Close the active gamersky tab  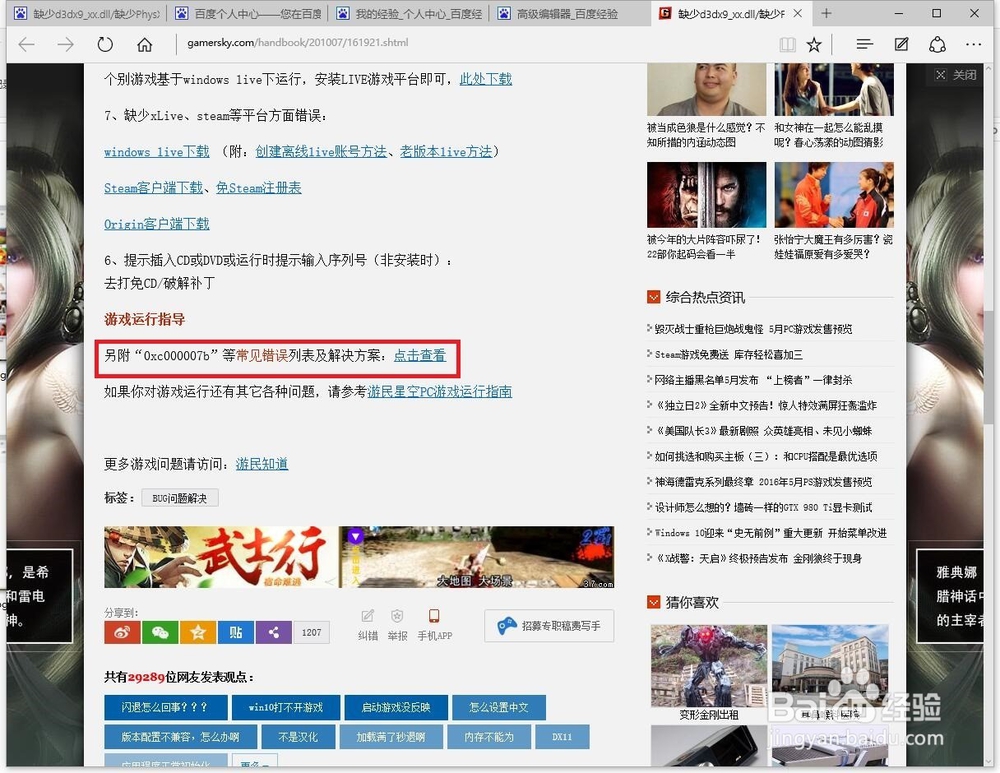pyautogui.click(x=797, y=13)
